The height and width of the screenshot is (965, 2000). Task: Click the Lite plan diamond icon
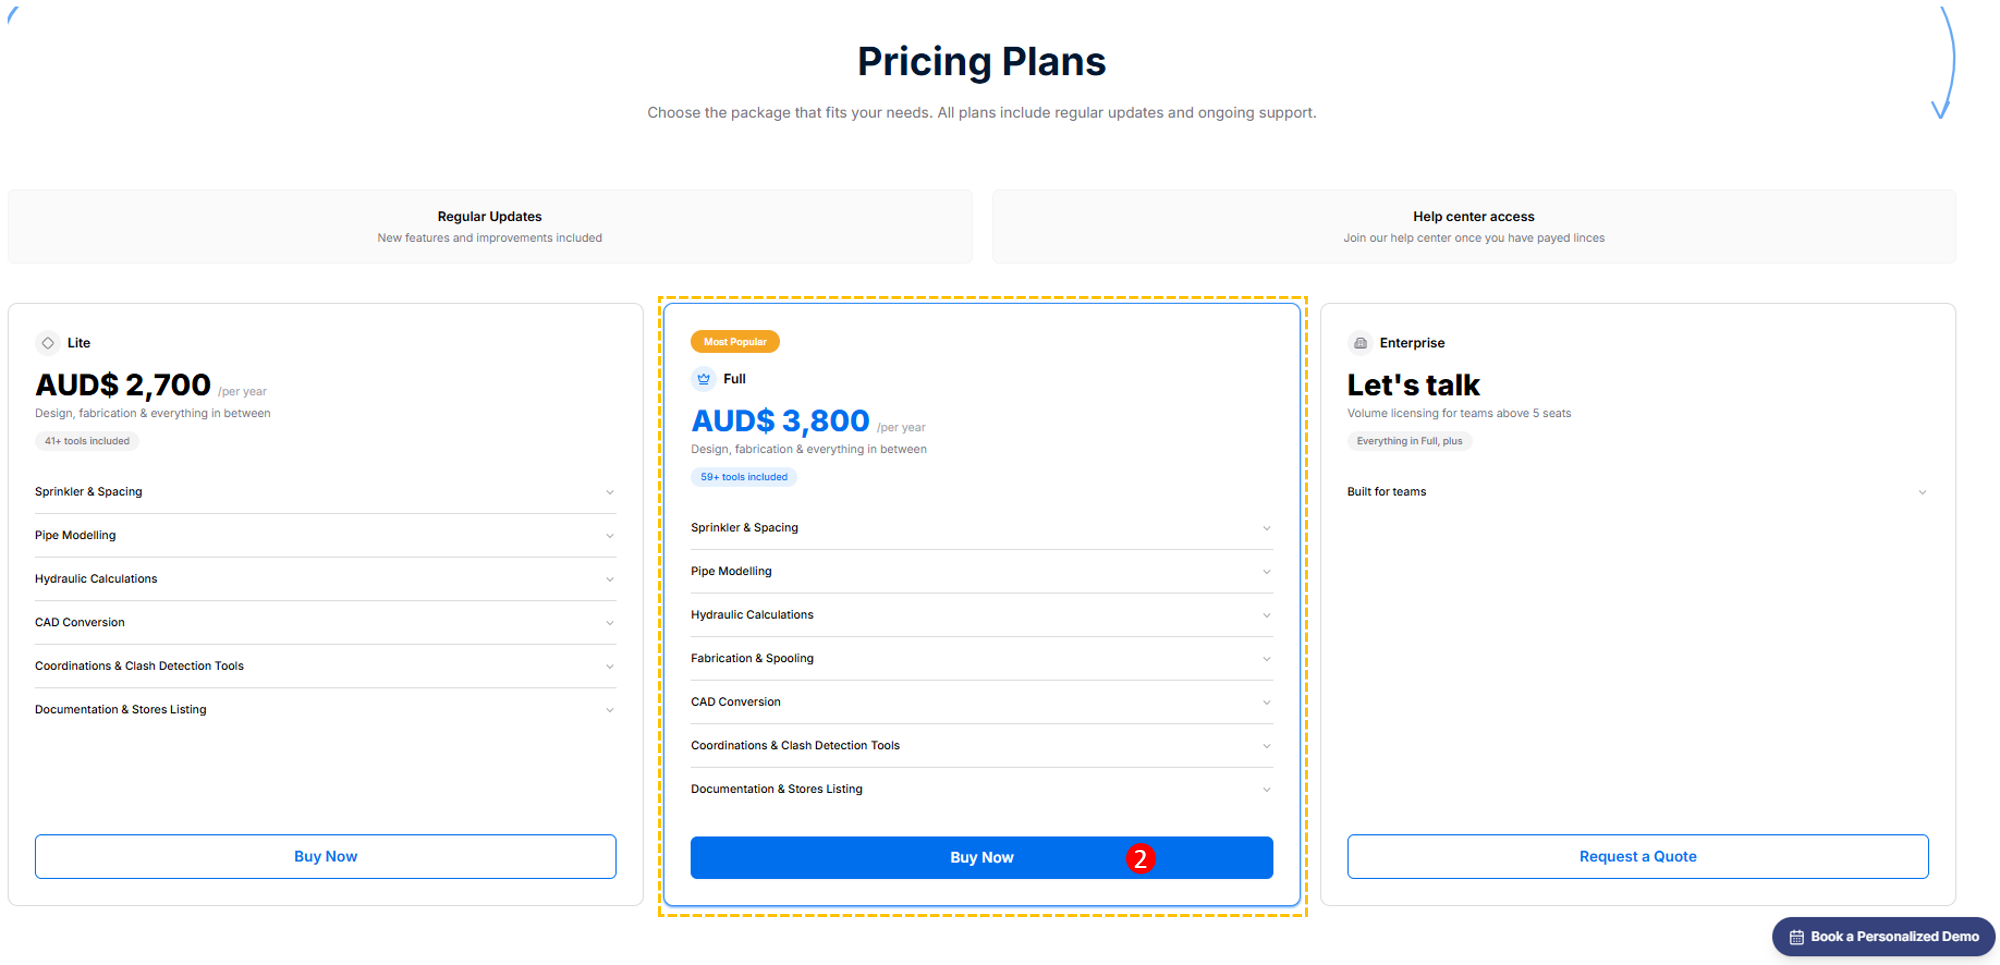[47, 343]
